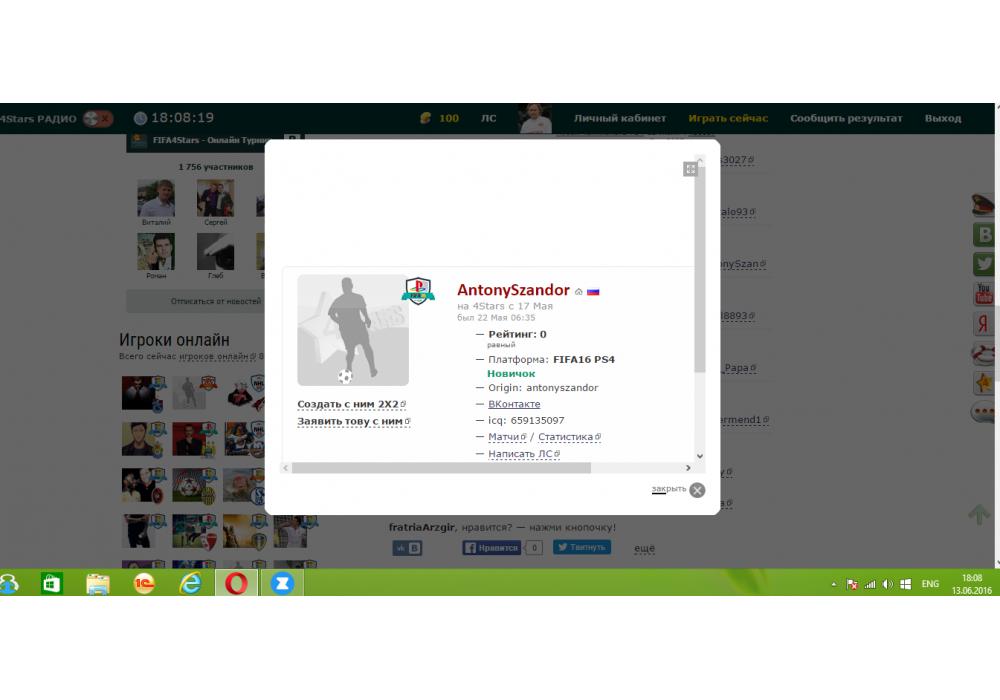1000x700 pixels.
Task: Select Играть сейчас in the top menu
Action: tap(728, 118)
